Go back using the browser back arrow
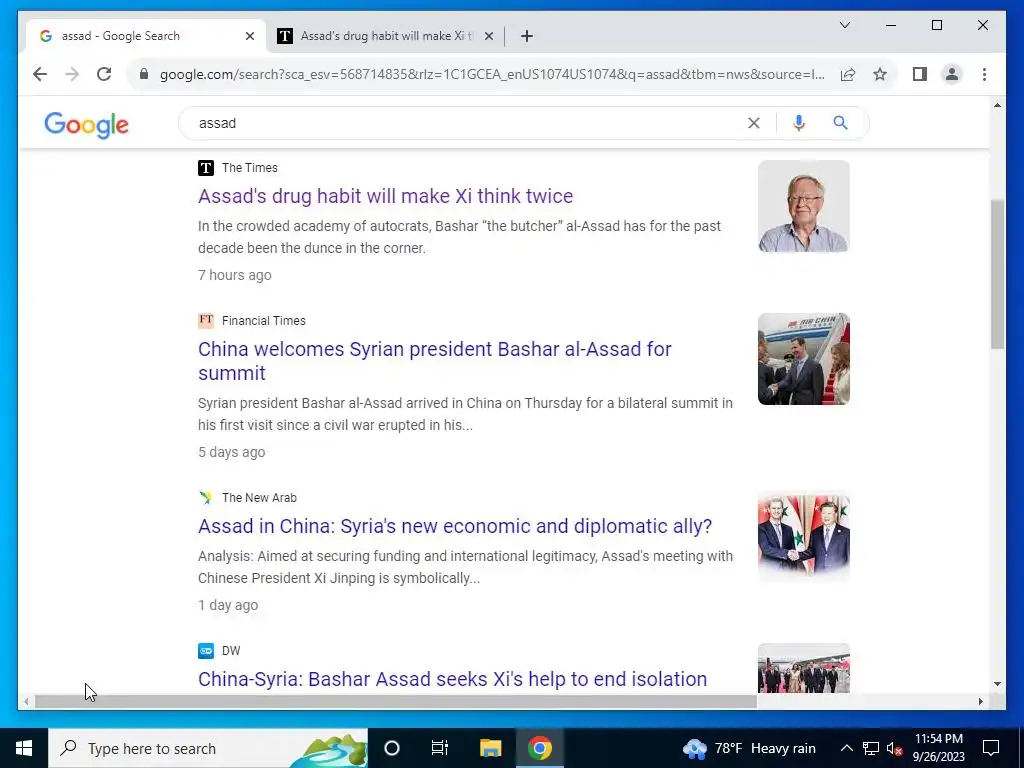The height and width of the screenshot is (768, 1024). coord(40,74)
